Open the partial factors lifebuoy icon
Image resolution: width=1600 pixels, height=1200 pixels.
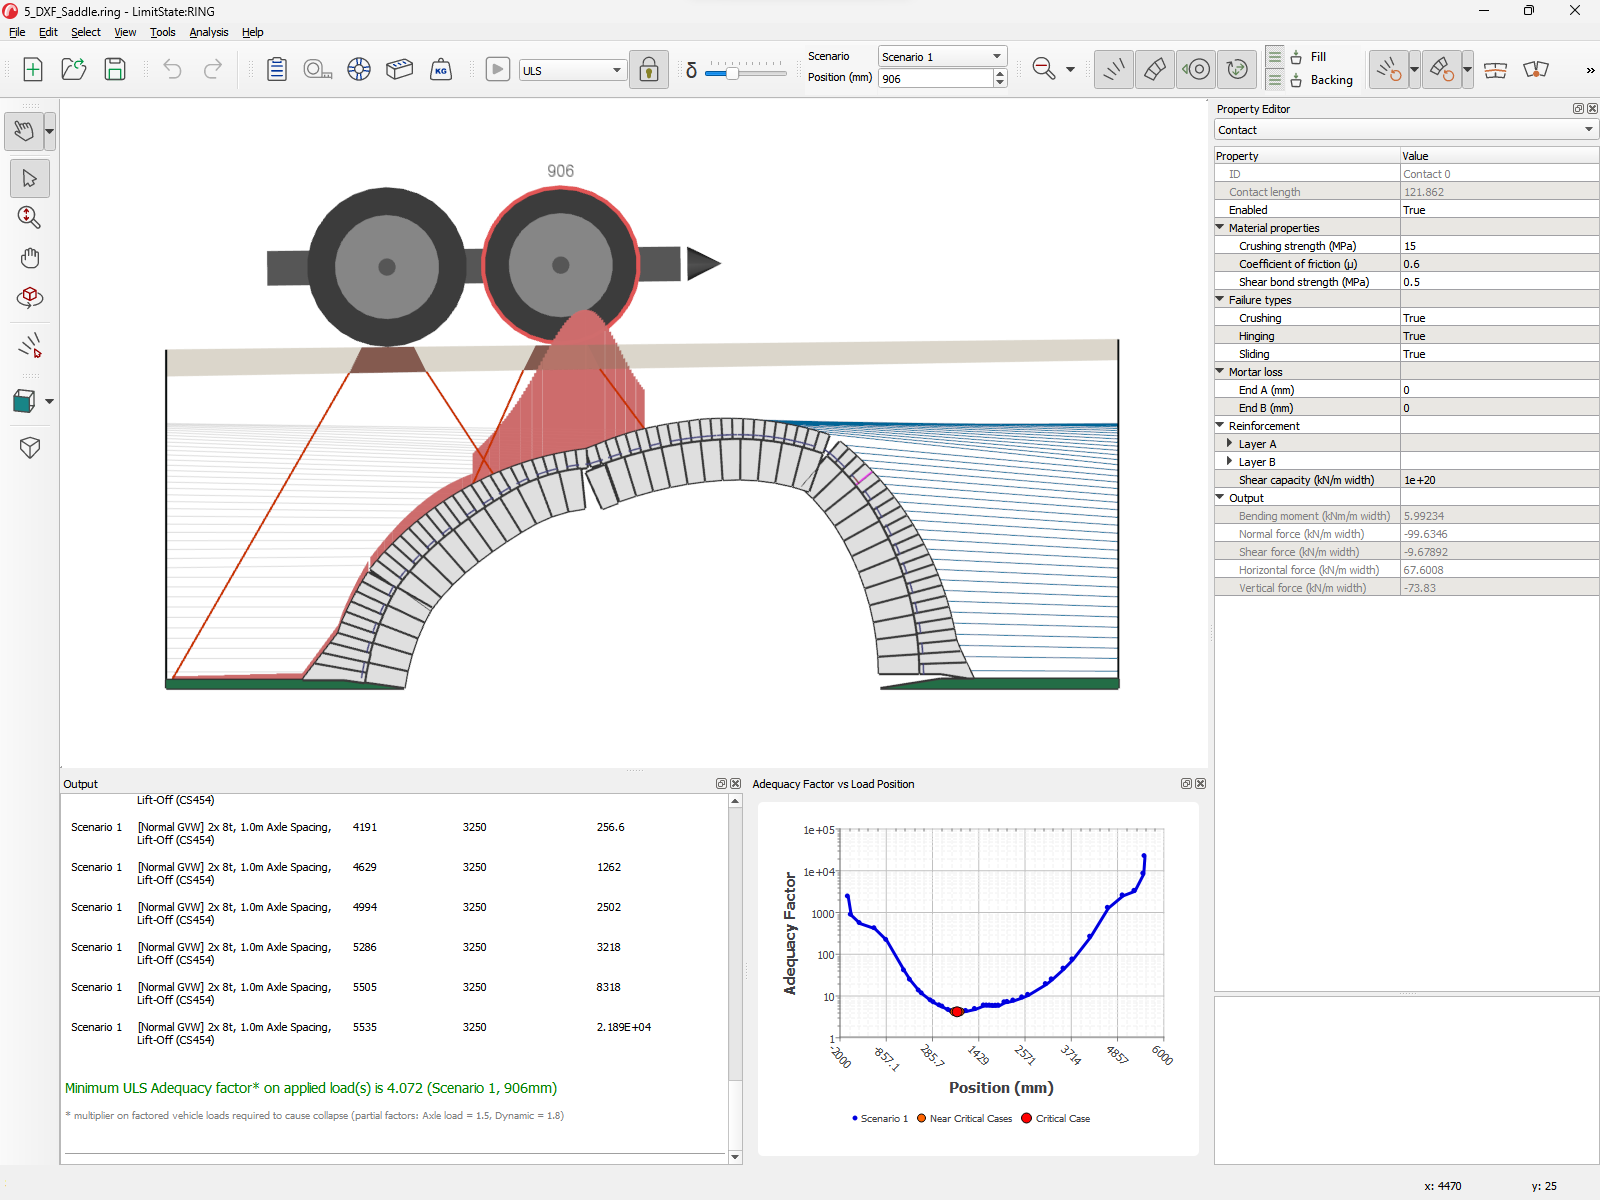coord(359,69)
